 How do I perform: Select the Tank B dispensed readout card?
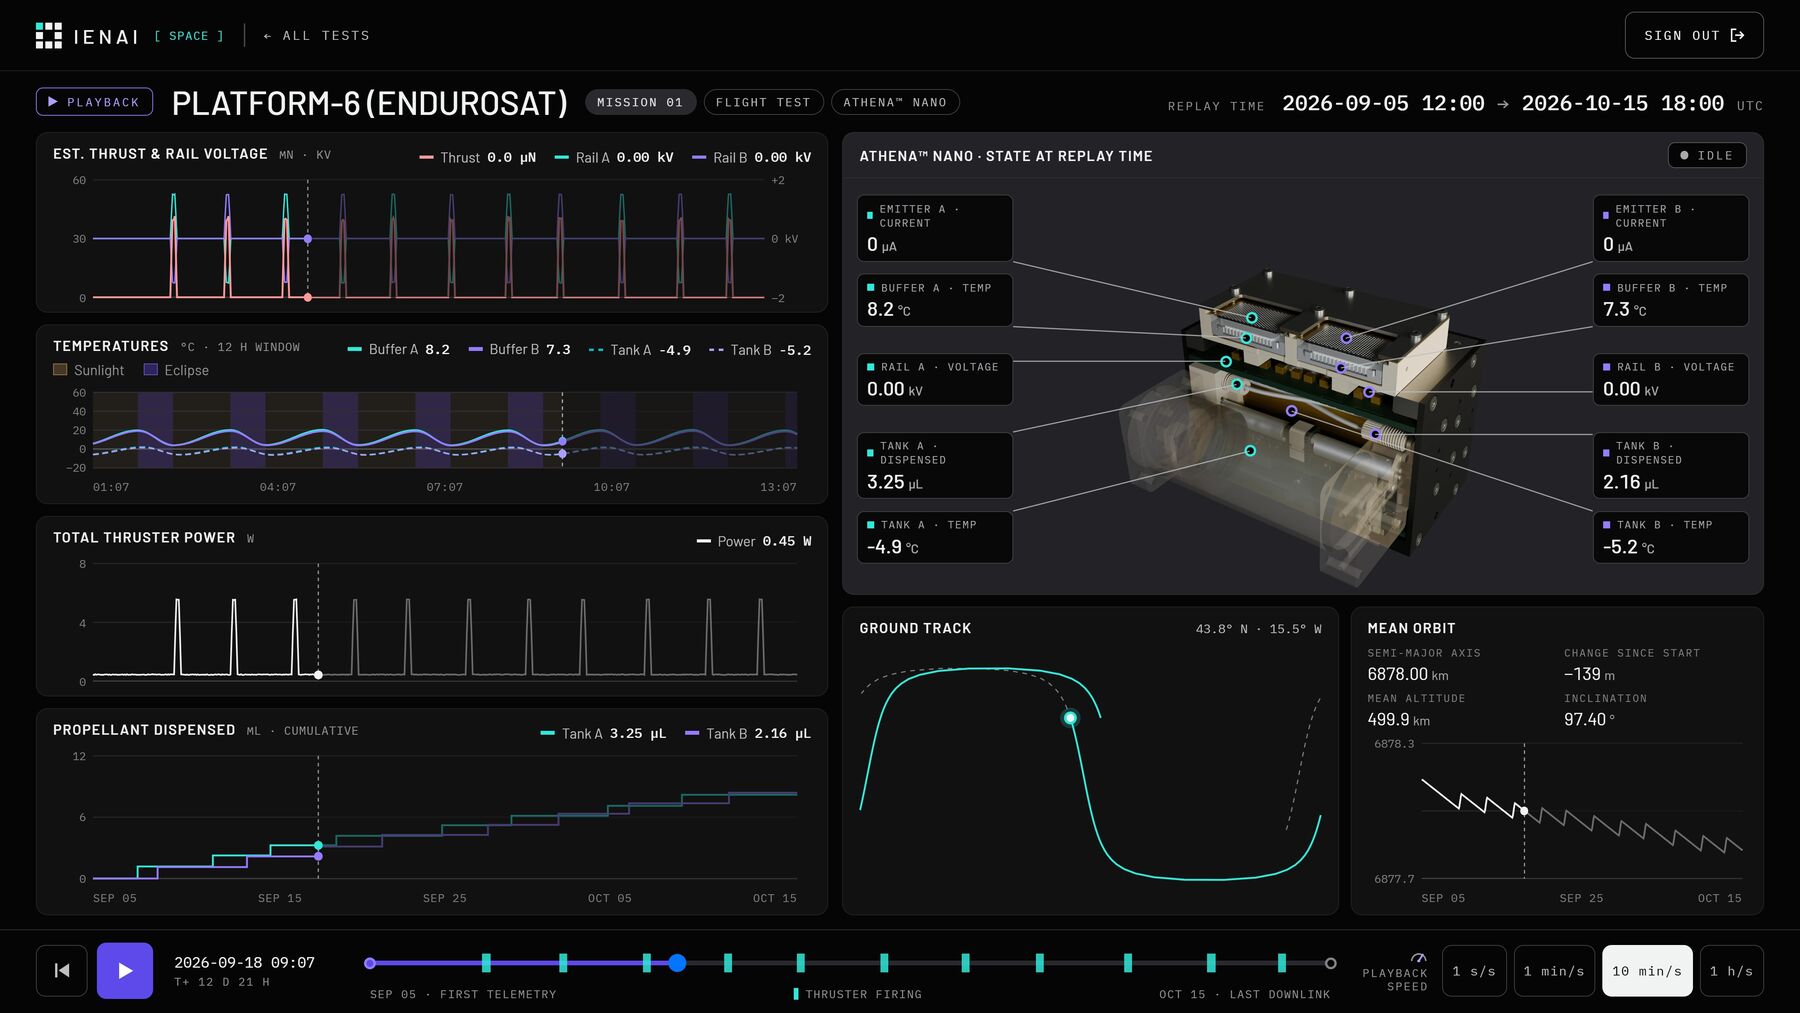click(1670, 465)
